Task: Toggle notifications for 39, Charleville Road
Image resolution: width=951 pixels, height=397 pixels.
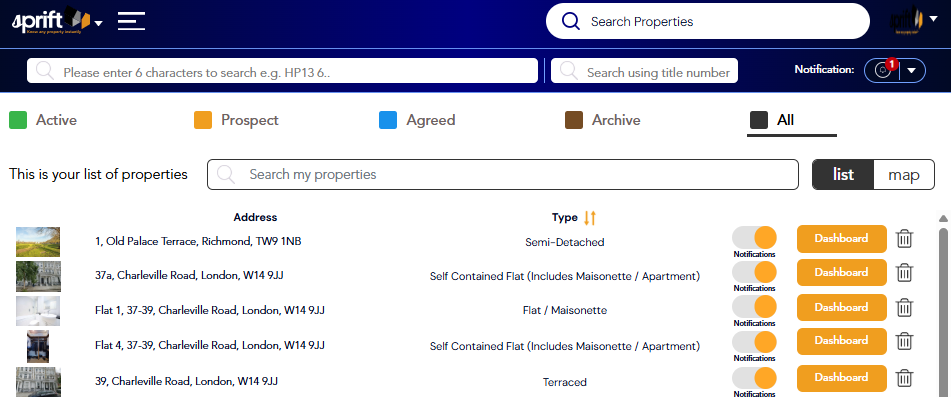Action: pyautogui.click(x=754, y=379)
